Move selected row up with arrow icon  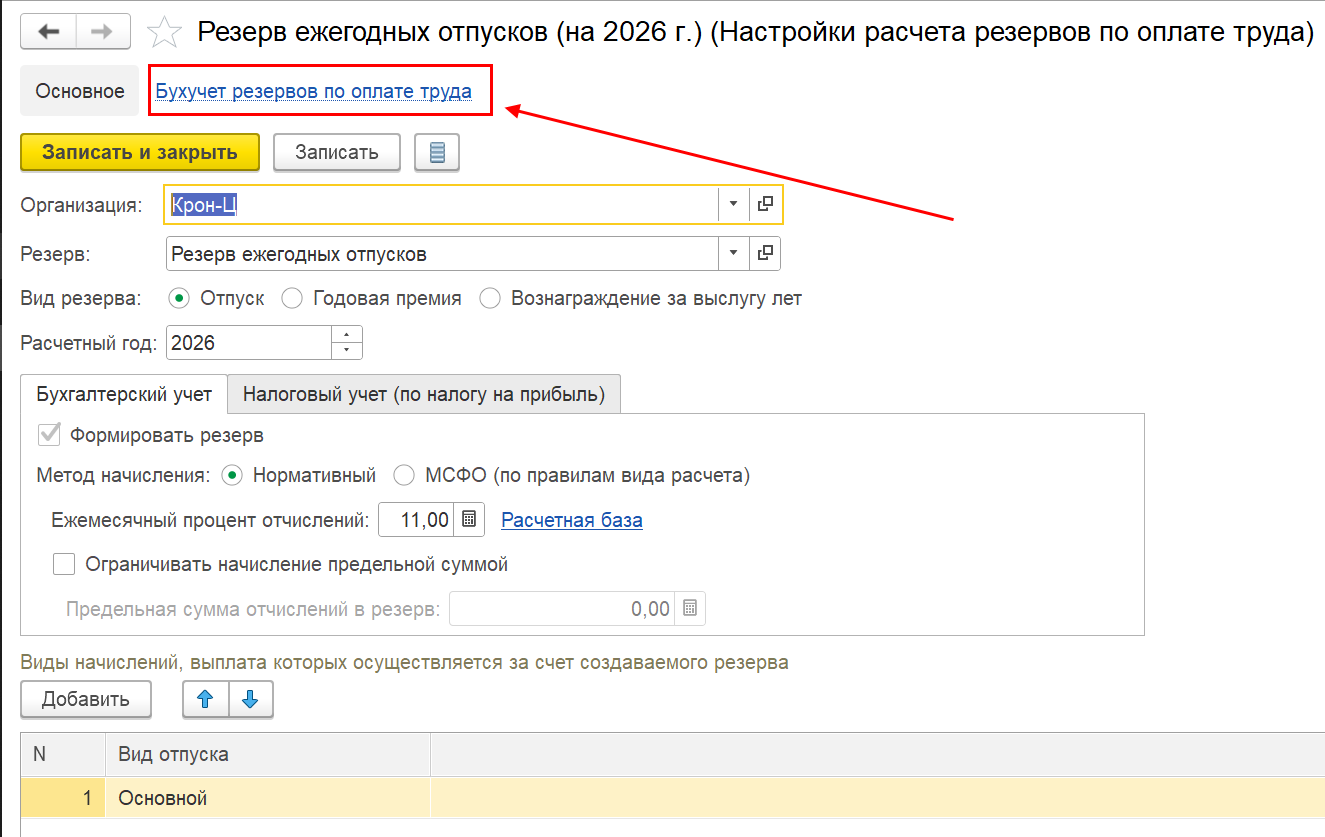tap(205, 700)
